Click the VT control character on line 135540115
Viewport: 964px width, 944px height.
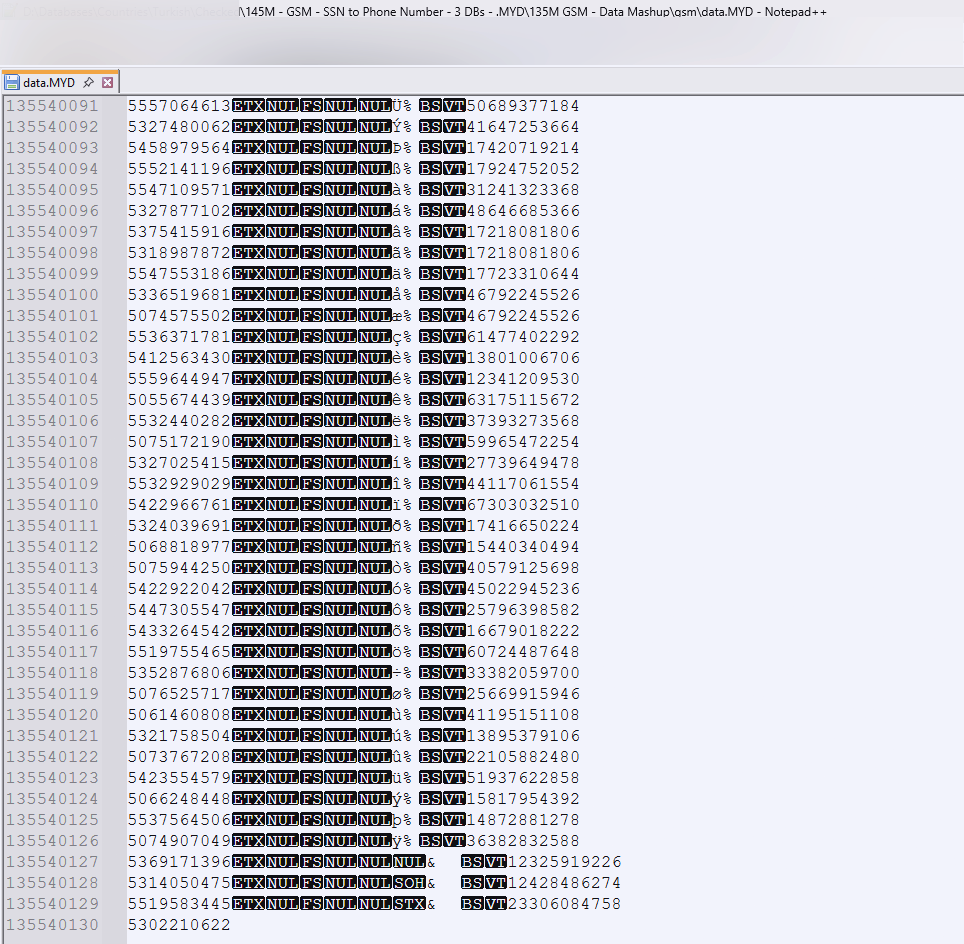pos(455,610)
